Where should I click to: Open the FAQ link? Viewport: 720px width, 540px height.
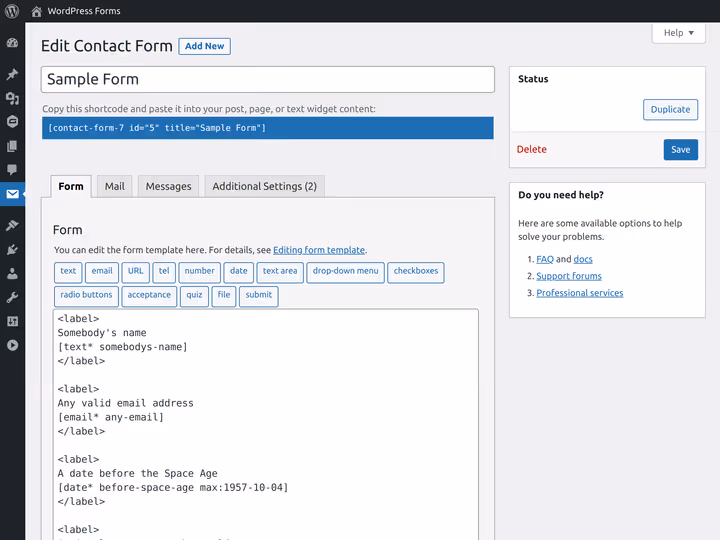[x=545, y=259]
